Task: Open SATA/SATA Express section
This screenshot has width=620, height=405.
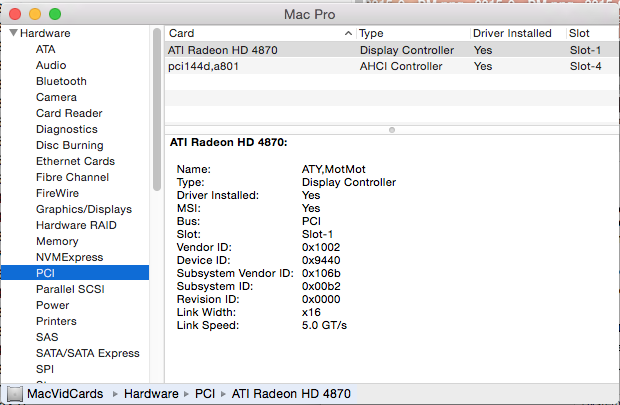Action: (88, 353)
